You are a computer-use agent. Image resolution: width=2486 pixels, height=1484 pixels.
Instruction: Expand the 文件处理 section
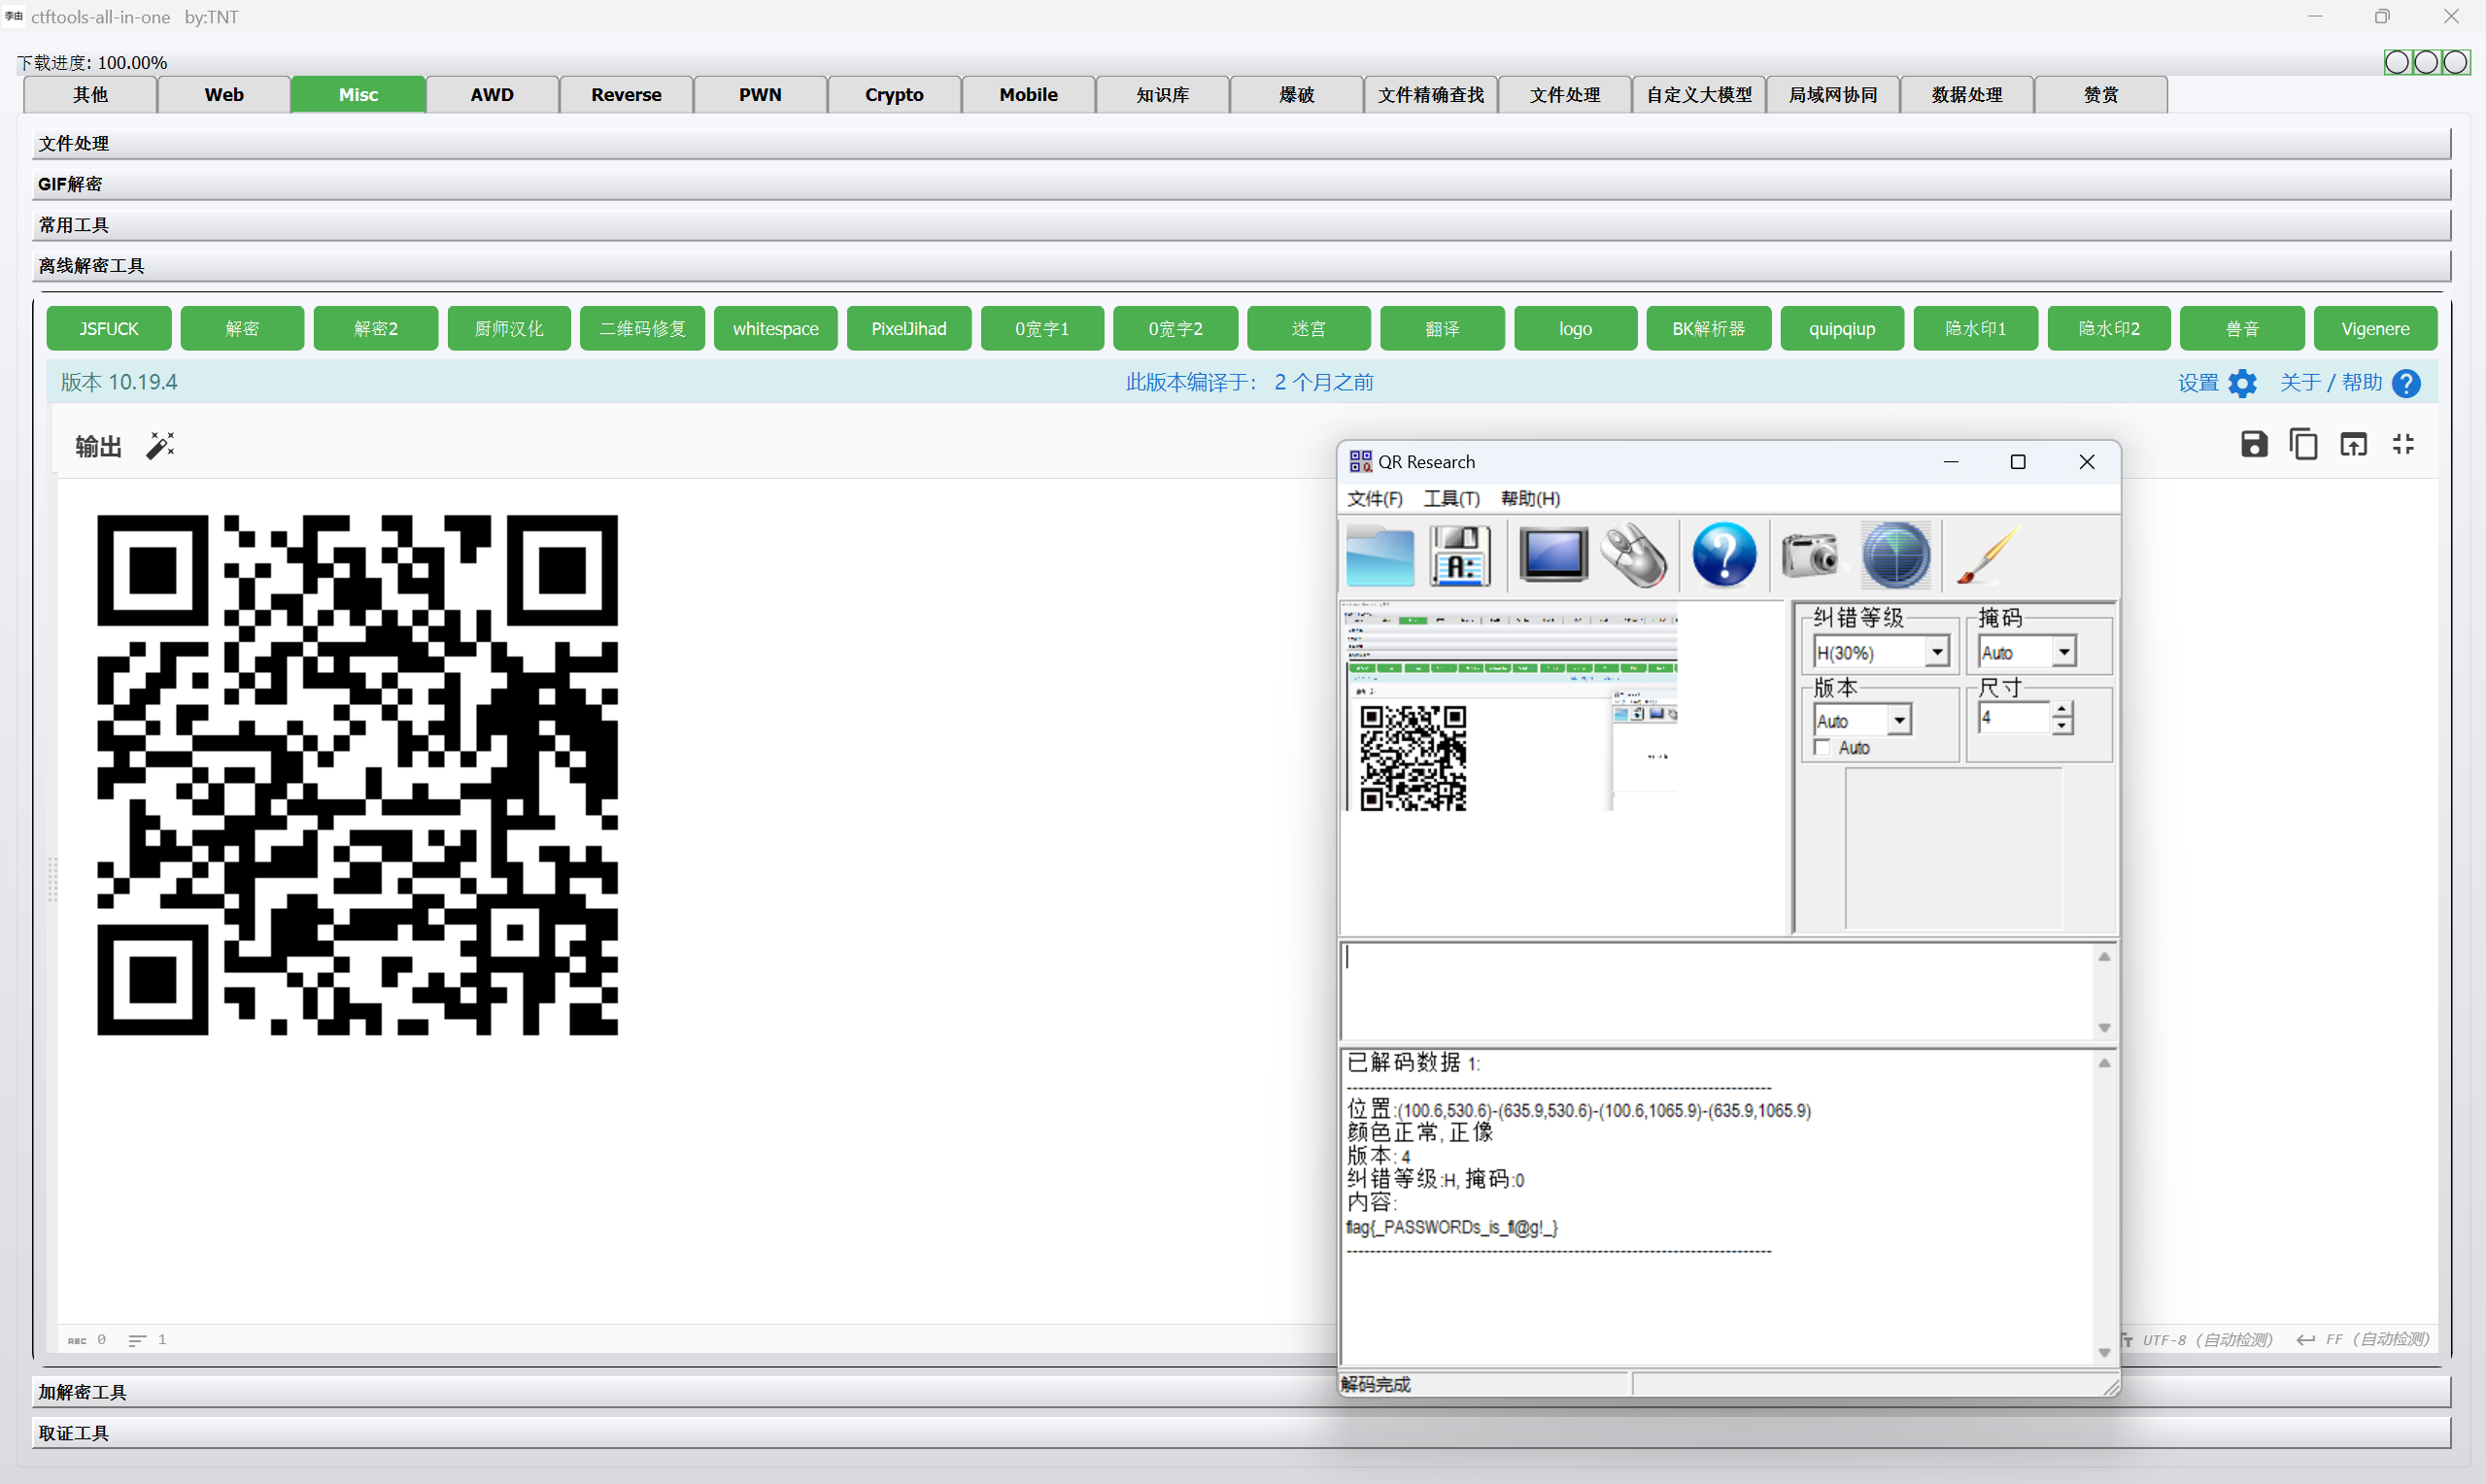point(1241,143)
